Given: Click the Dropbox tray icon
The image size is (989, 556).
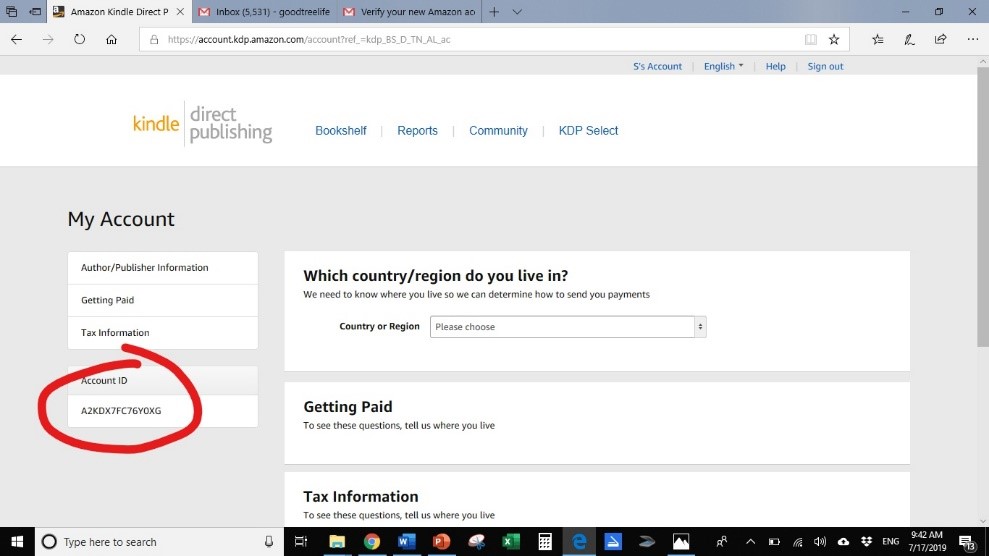Looking at the screenshot, I should (x=867, y=542).
